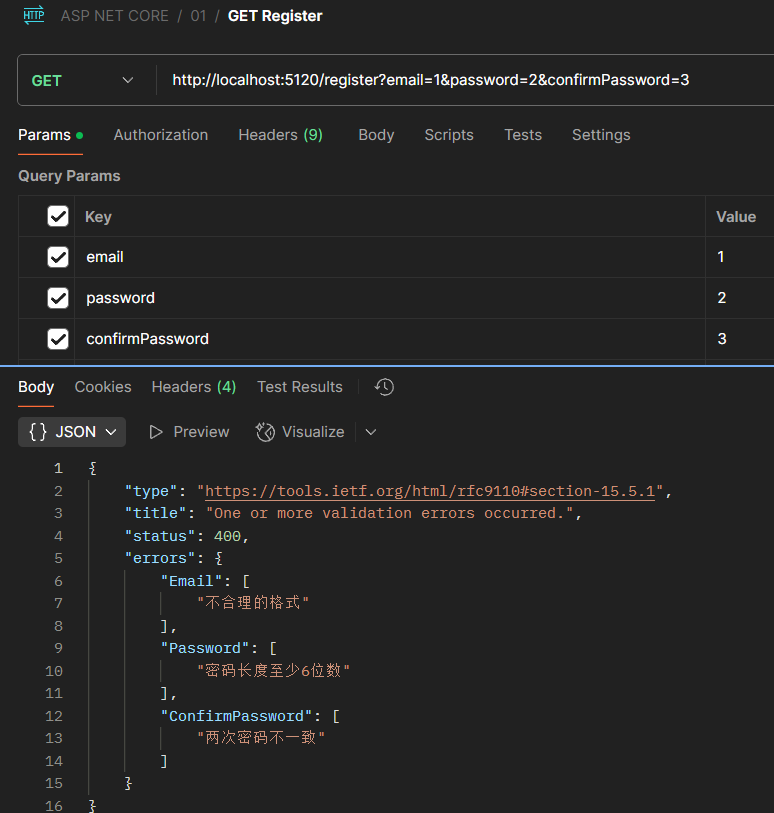Viewport: 774px width, 813px height.
Task: Switch to the Authorization tab
Action: pyautogui.click(x=161, y=135)
